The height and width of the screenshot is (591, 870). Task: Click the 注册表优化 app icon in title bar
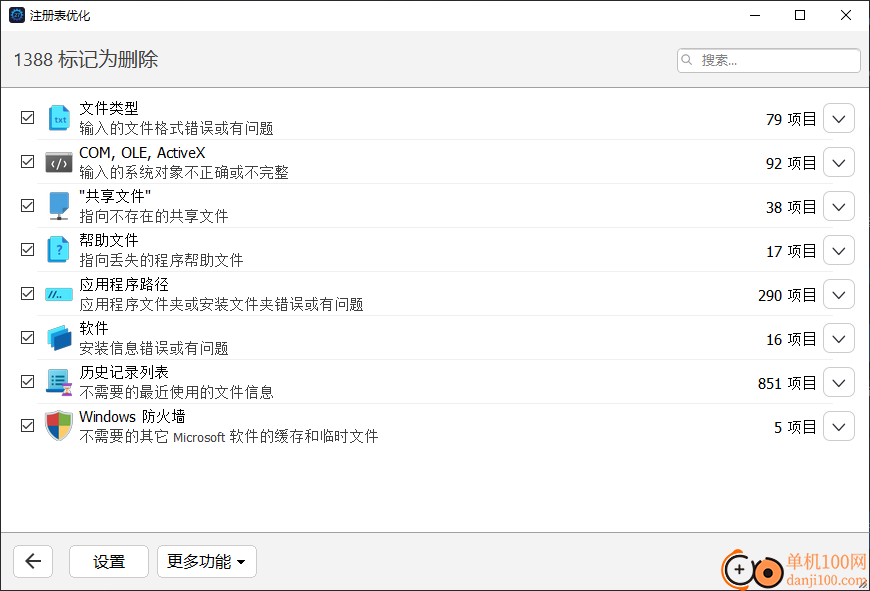pyautogui.click(x=17, y=15)
